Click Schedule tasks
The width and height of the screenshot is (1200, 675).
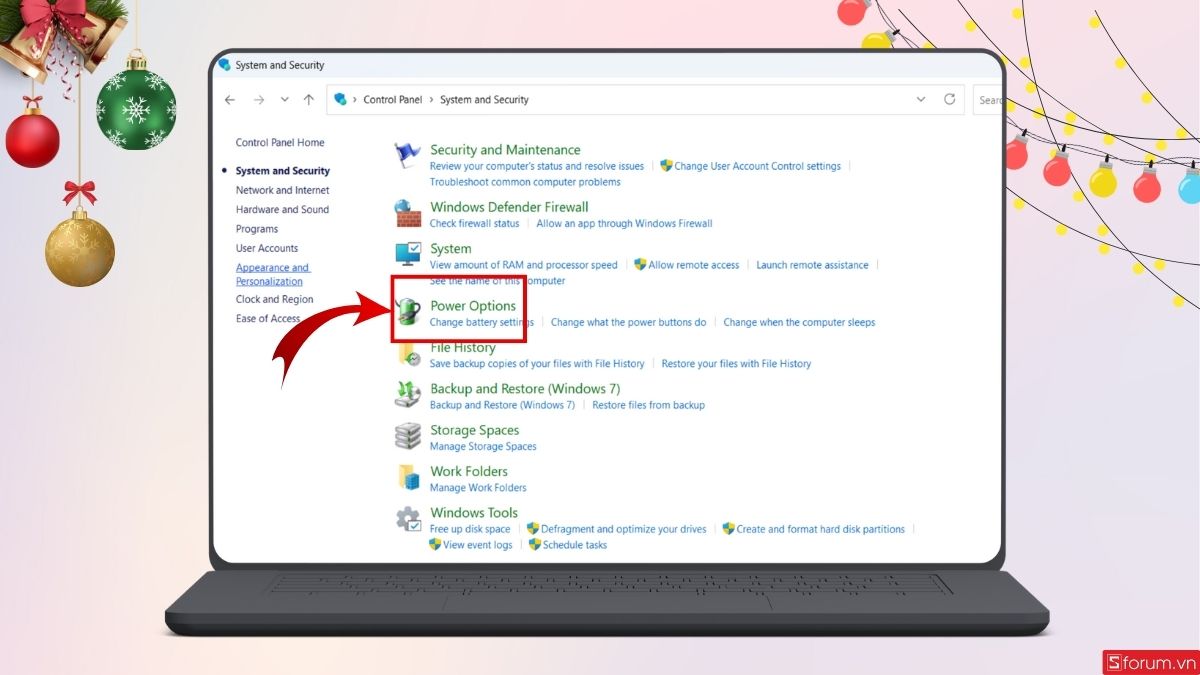pyautogui.click(x=575, y=546)
